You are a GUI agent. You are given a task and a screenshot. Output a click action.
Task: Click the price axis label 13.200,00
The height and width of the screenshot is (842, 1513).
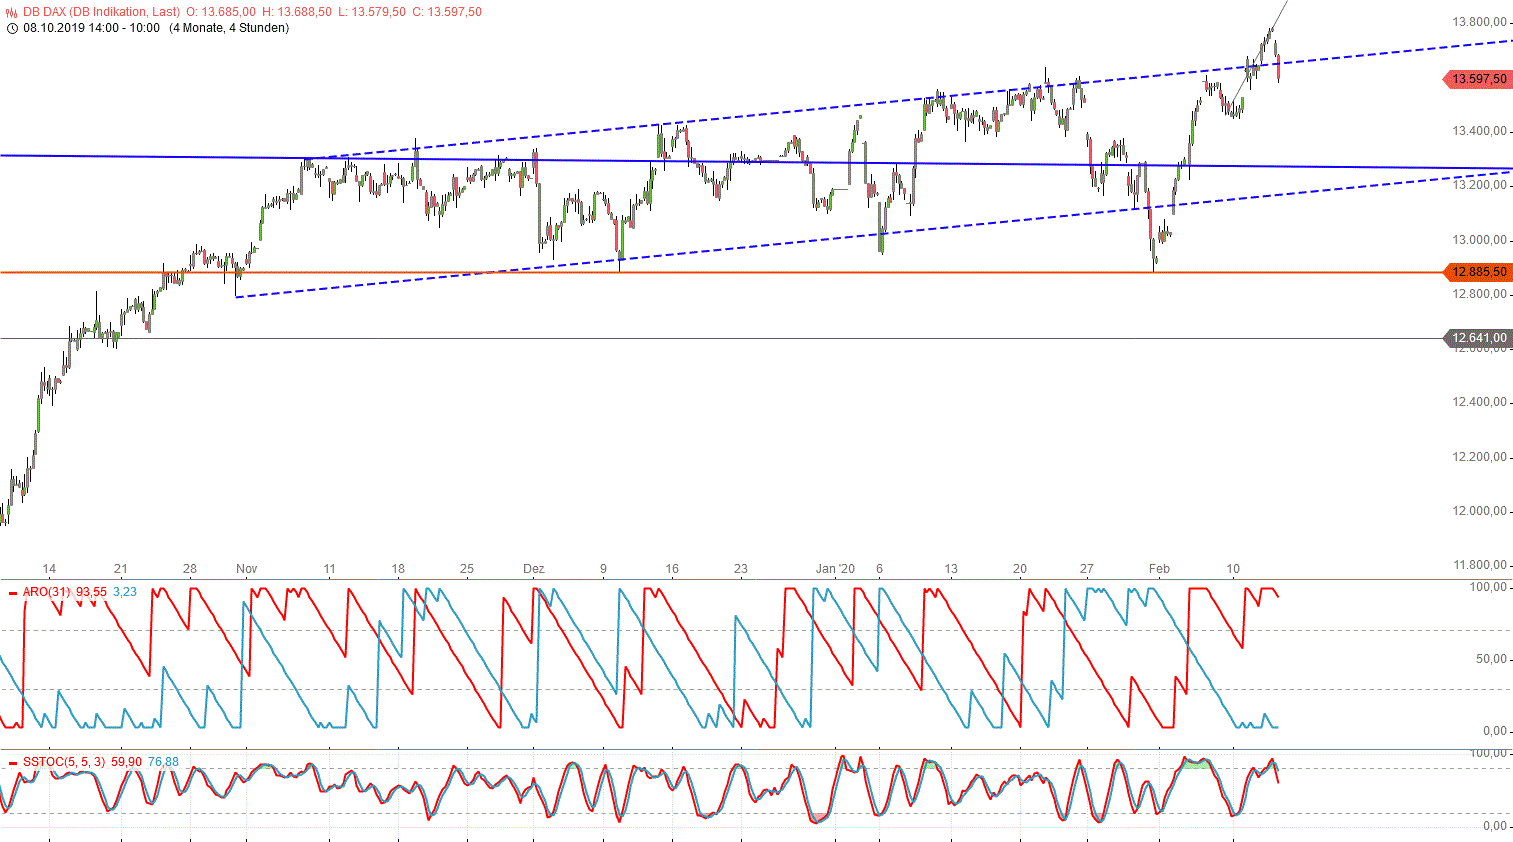coord(1479,185)
